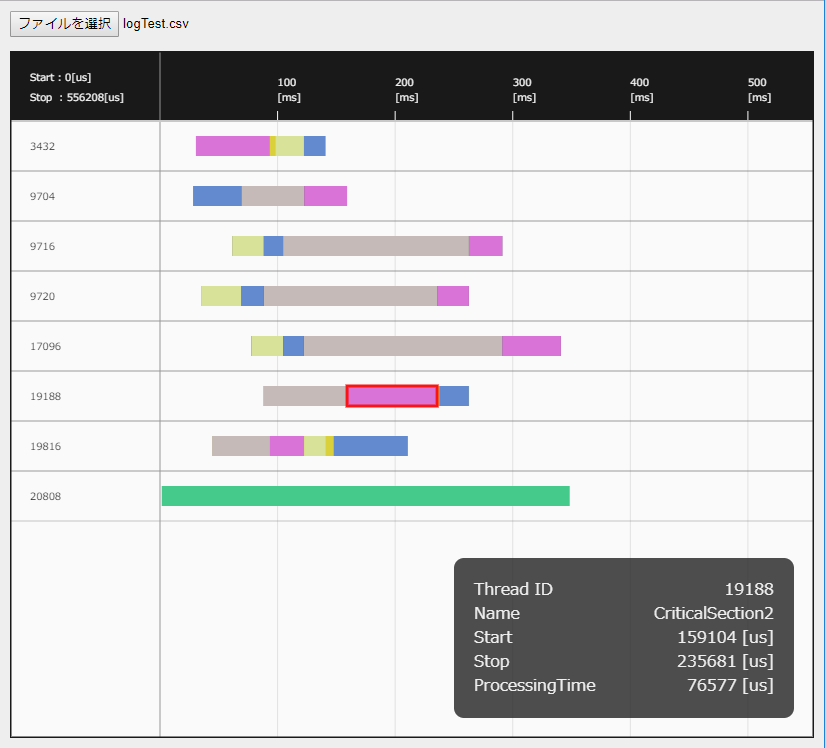Click the gray segment in thread 19188
The width and height of the screenshot is (825, 748).
pos(304,396)
